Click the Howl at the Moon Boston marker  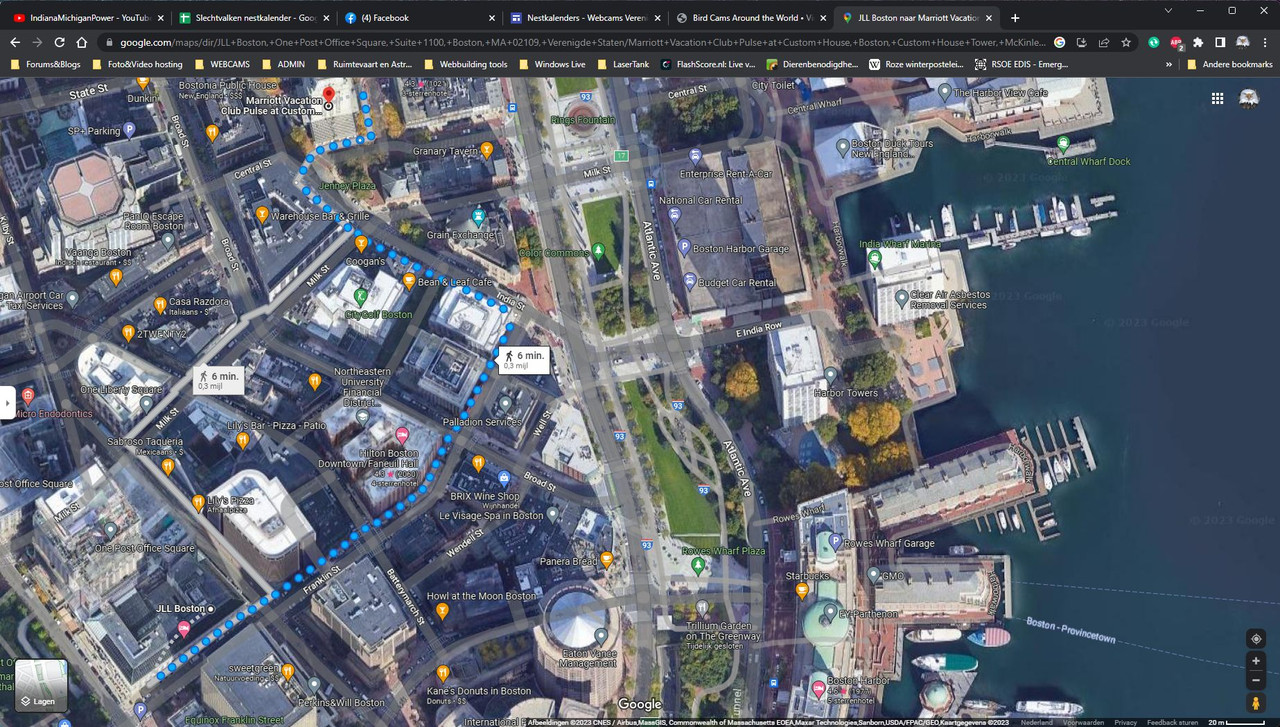[x=442, y=609]
